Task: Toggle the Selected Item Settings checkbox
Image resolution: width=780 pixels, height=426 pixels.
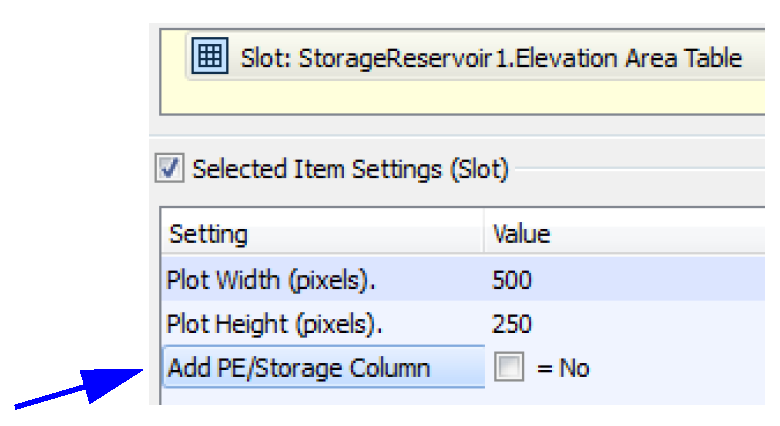Action: 170,170
